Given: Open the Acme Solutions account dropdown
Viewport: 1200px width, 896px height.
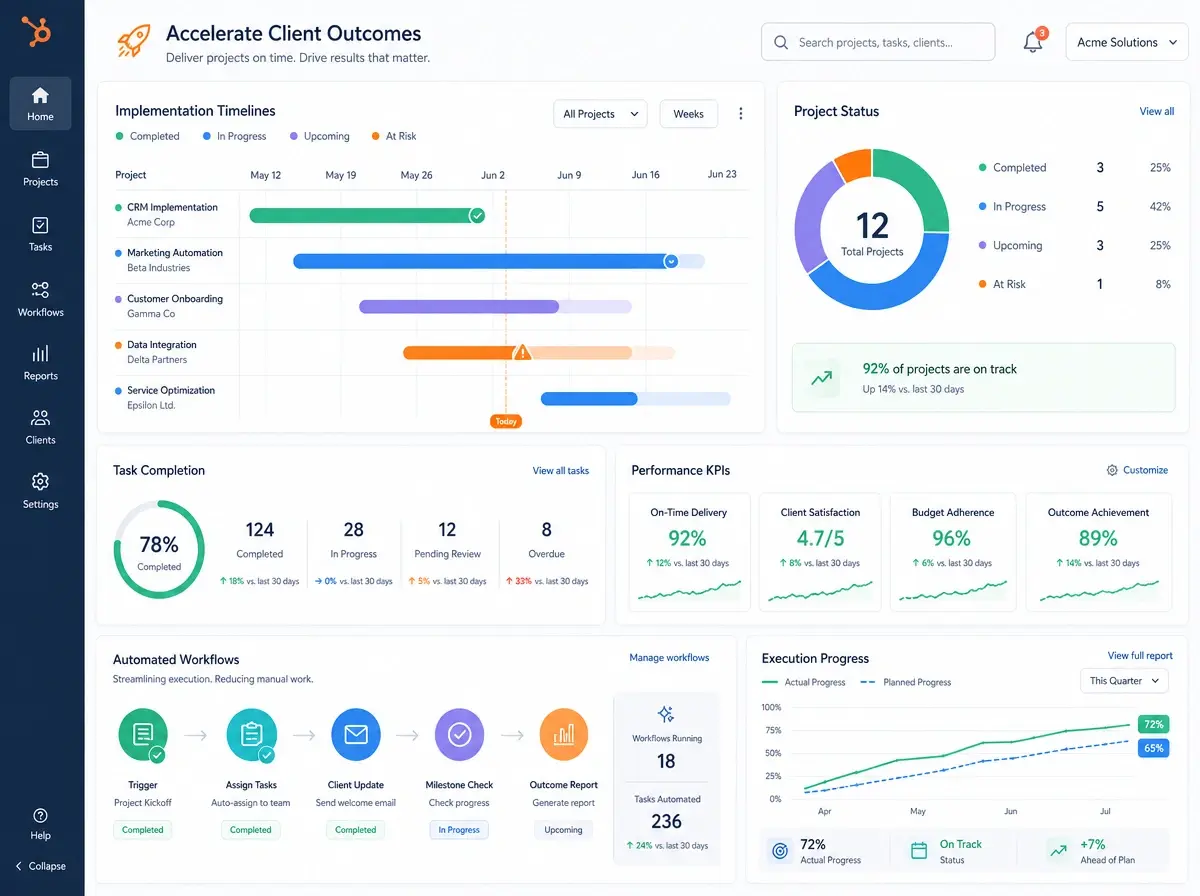Looking at the screenshot, I should pos(1127,42).
